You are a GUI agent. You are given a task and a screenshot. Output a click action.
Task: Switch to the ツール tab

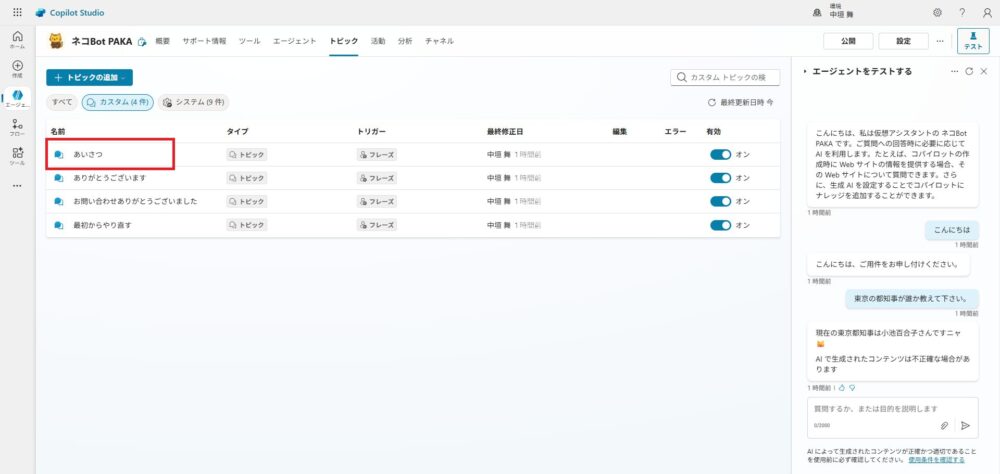pos(249,41)
